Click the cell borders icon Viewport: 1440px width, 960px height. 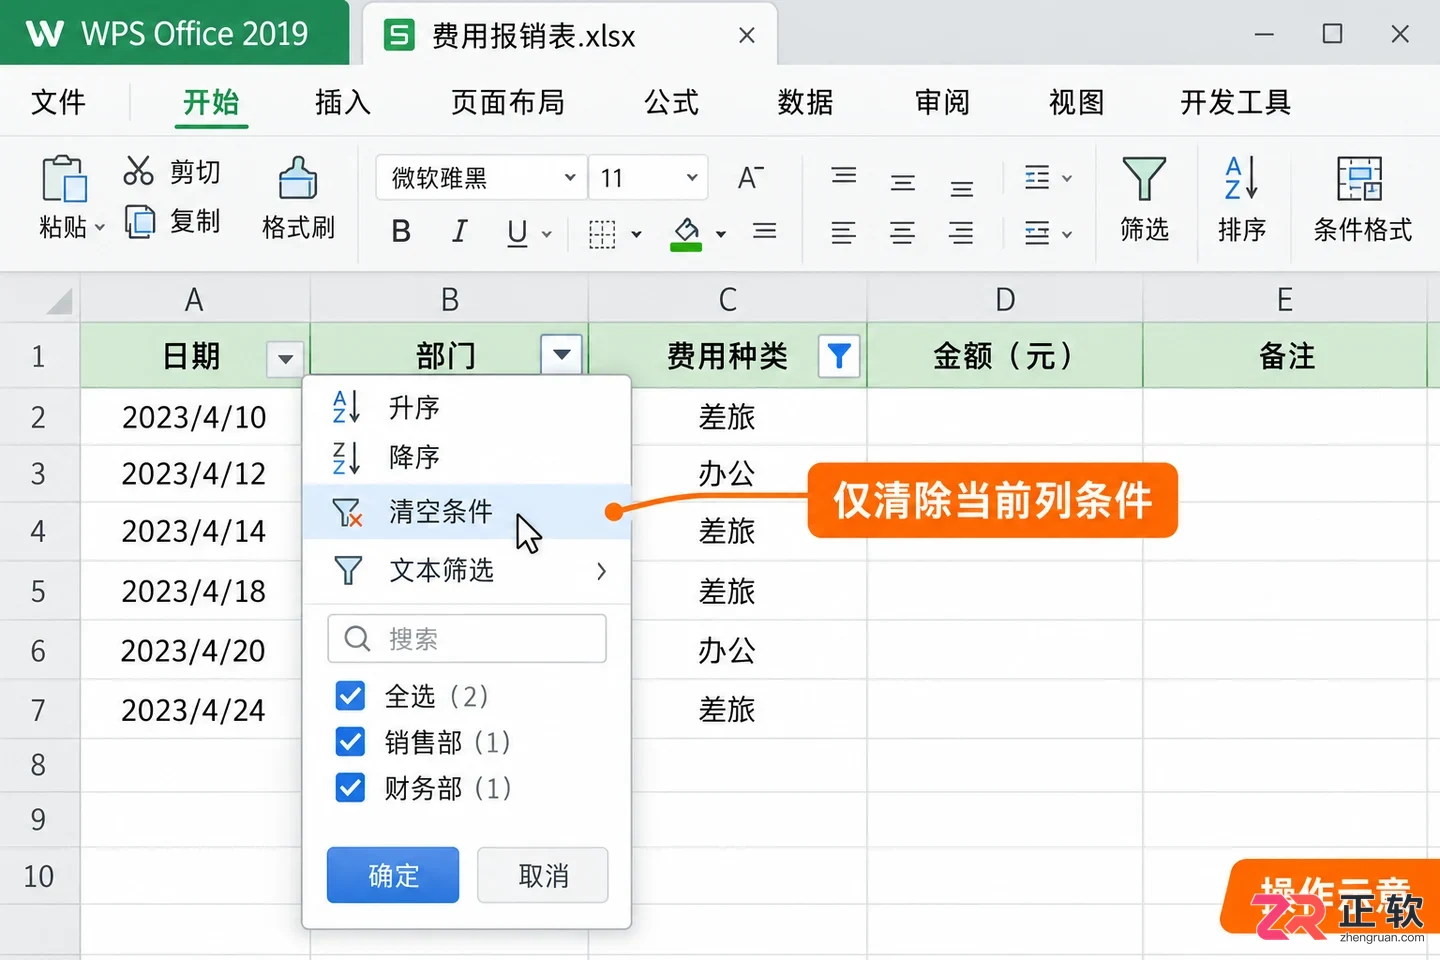click(x=602, y=234)
